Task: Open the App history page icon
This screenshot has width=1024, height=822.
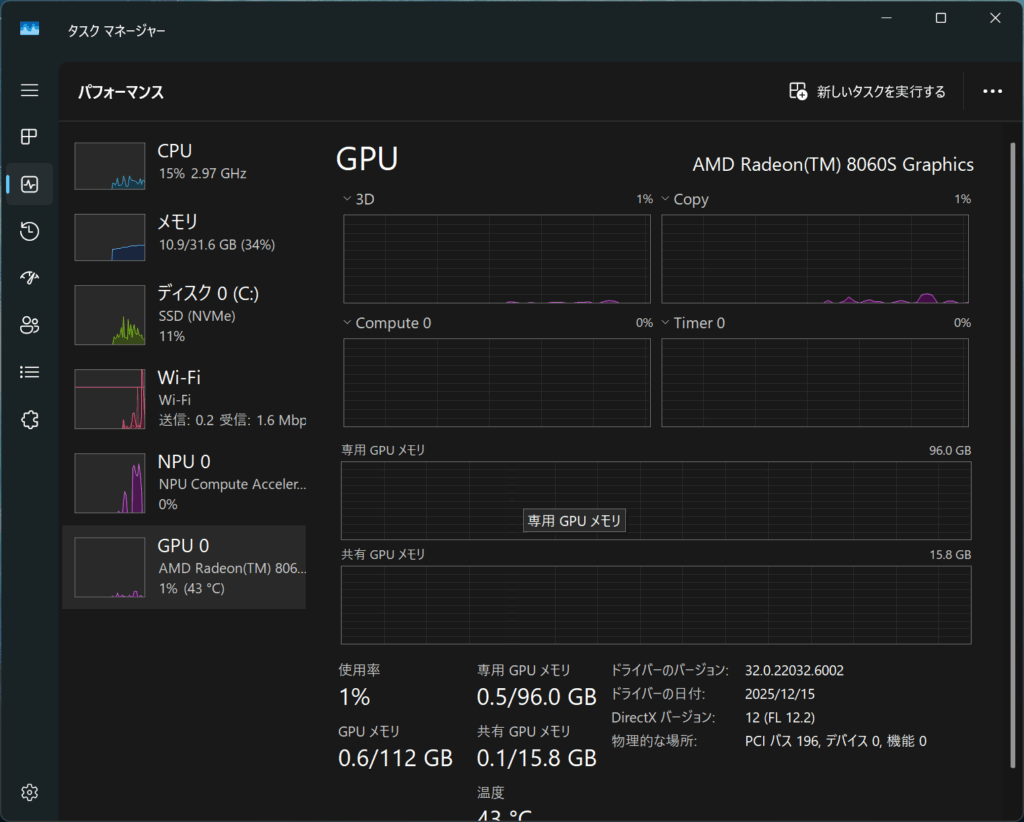Action: tap(29, 231)
